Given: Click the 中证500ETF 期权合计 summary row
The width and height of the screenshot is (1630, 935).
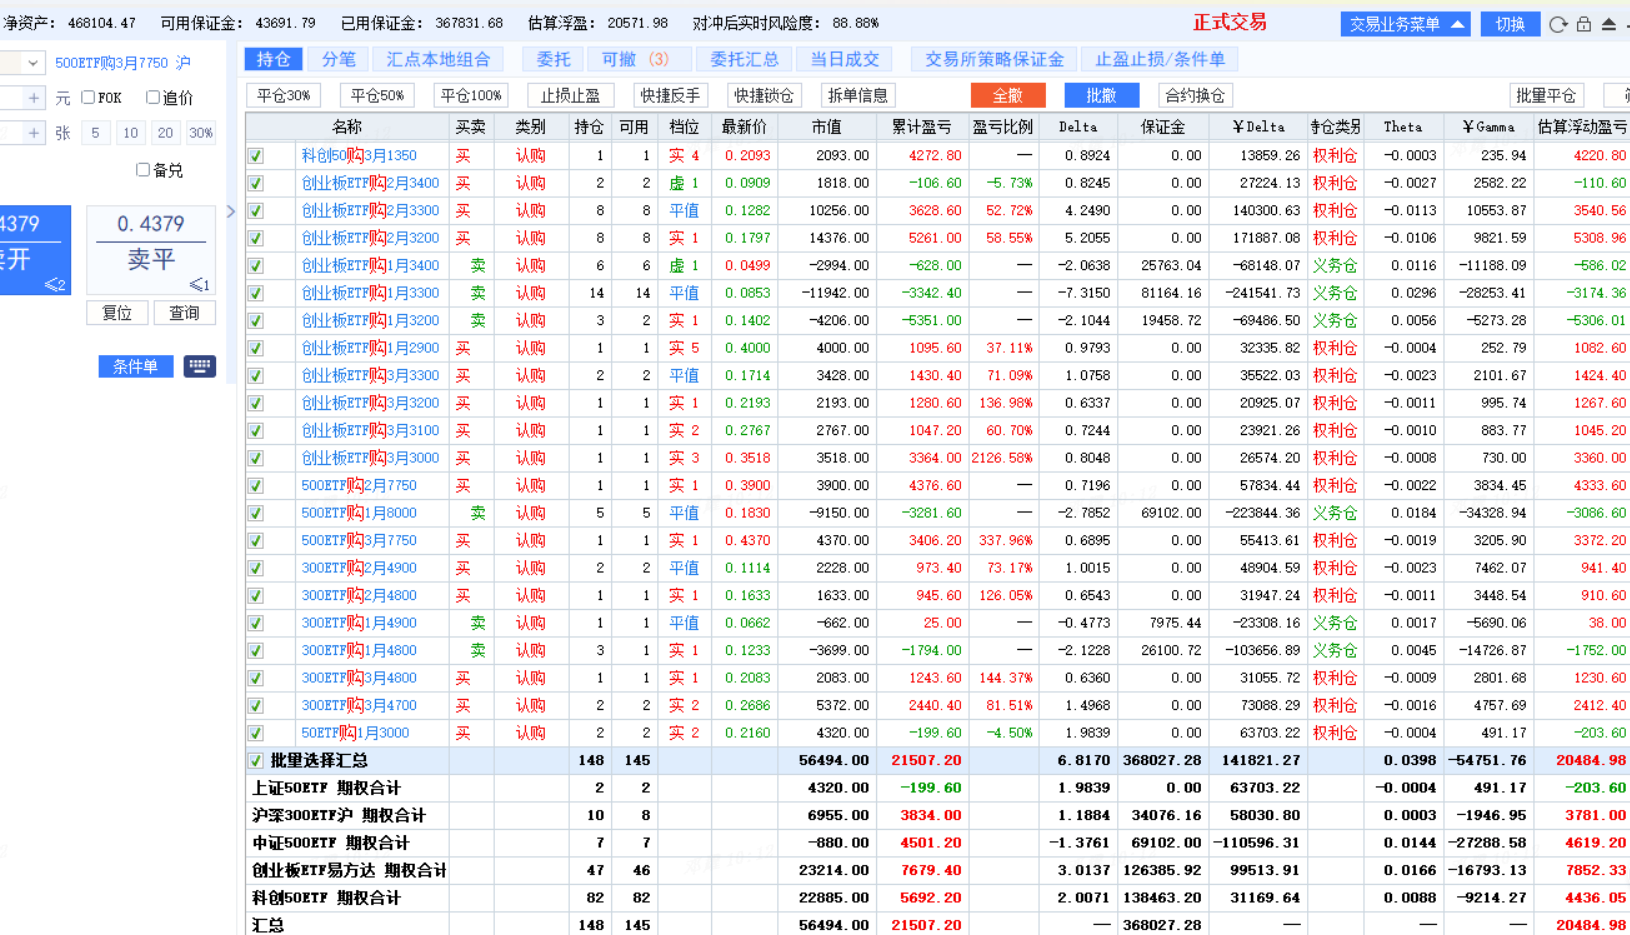Looking at the screenshot, I should click(938, 843).
